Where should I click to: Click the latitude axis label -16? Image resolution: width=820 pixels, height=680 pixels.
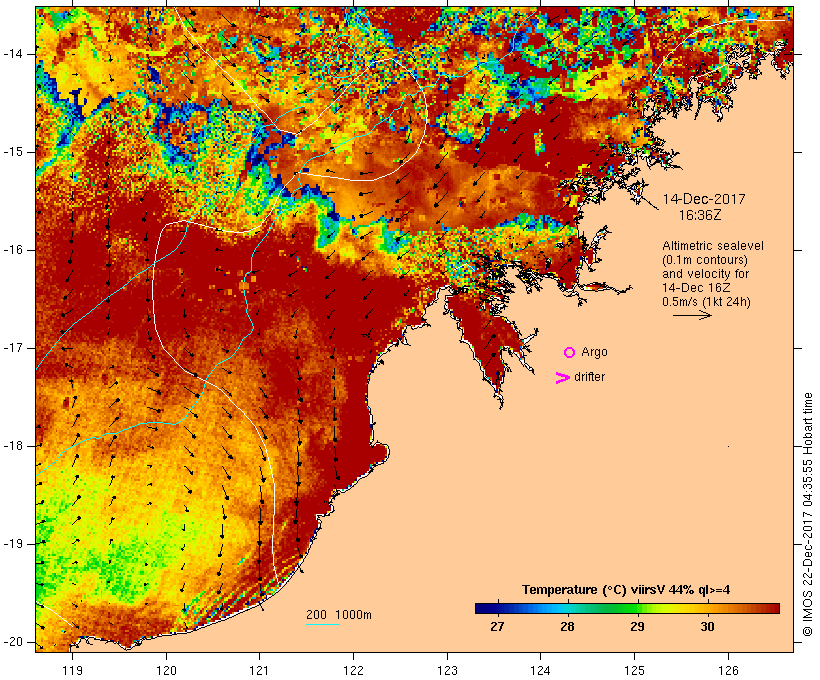(12, 250)
